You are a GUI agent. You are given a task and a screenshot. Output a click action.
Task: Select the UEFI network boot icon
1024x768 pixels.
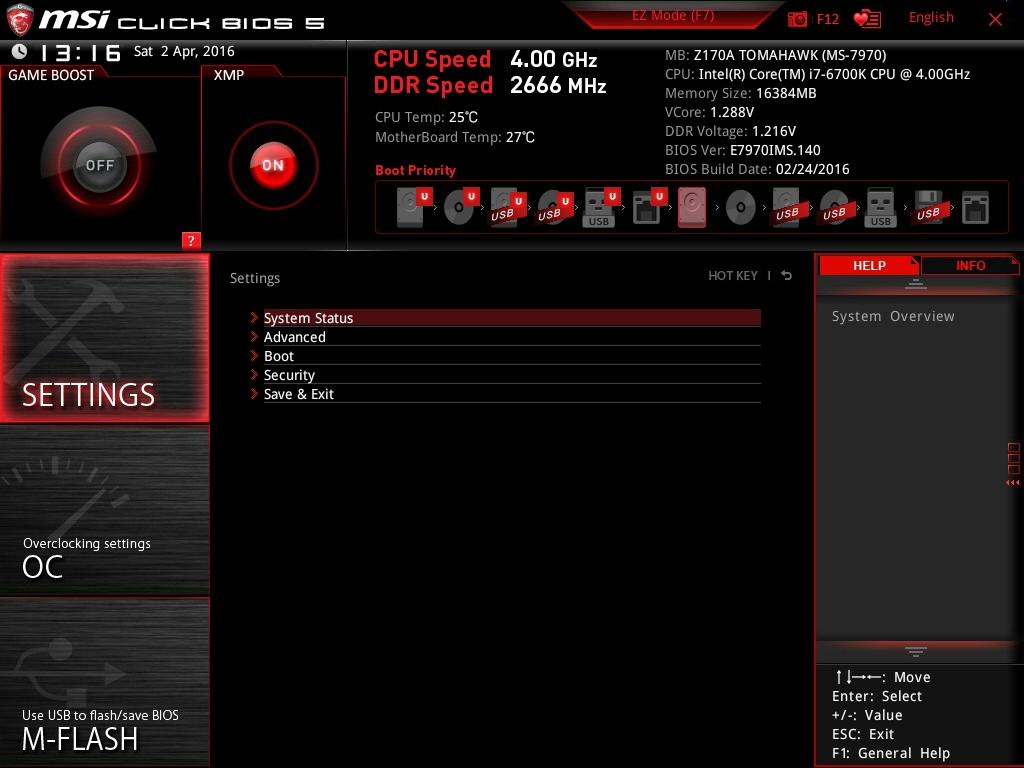click(648, 207)
